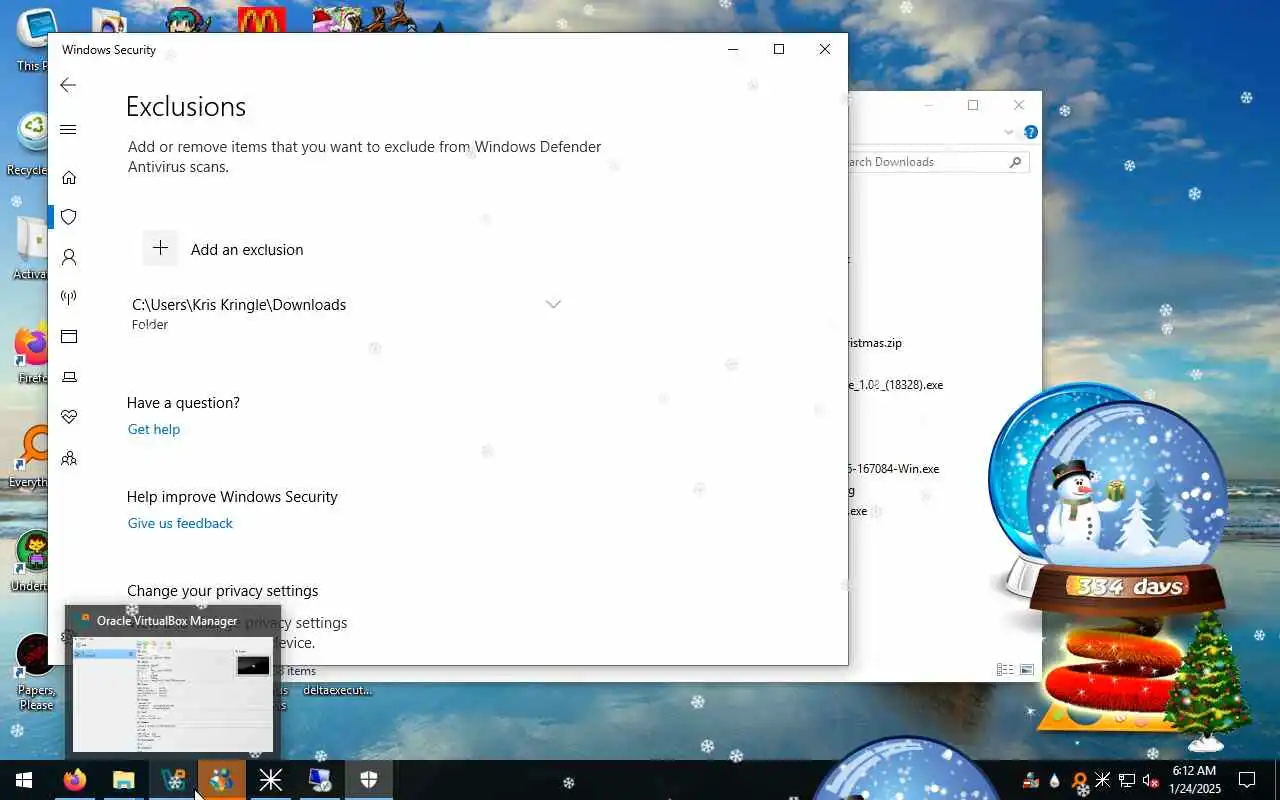The image size is (1280, 800).
Task: Select the Everything search desktop icon
Action: (30, 458)
